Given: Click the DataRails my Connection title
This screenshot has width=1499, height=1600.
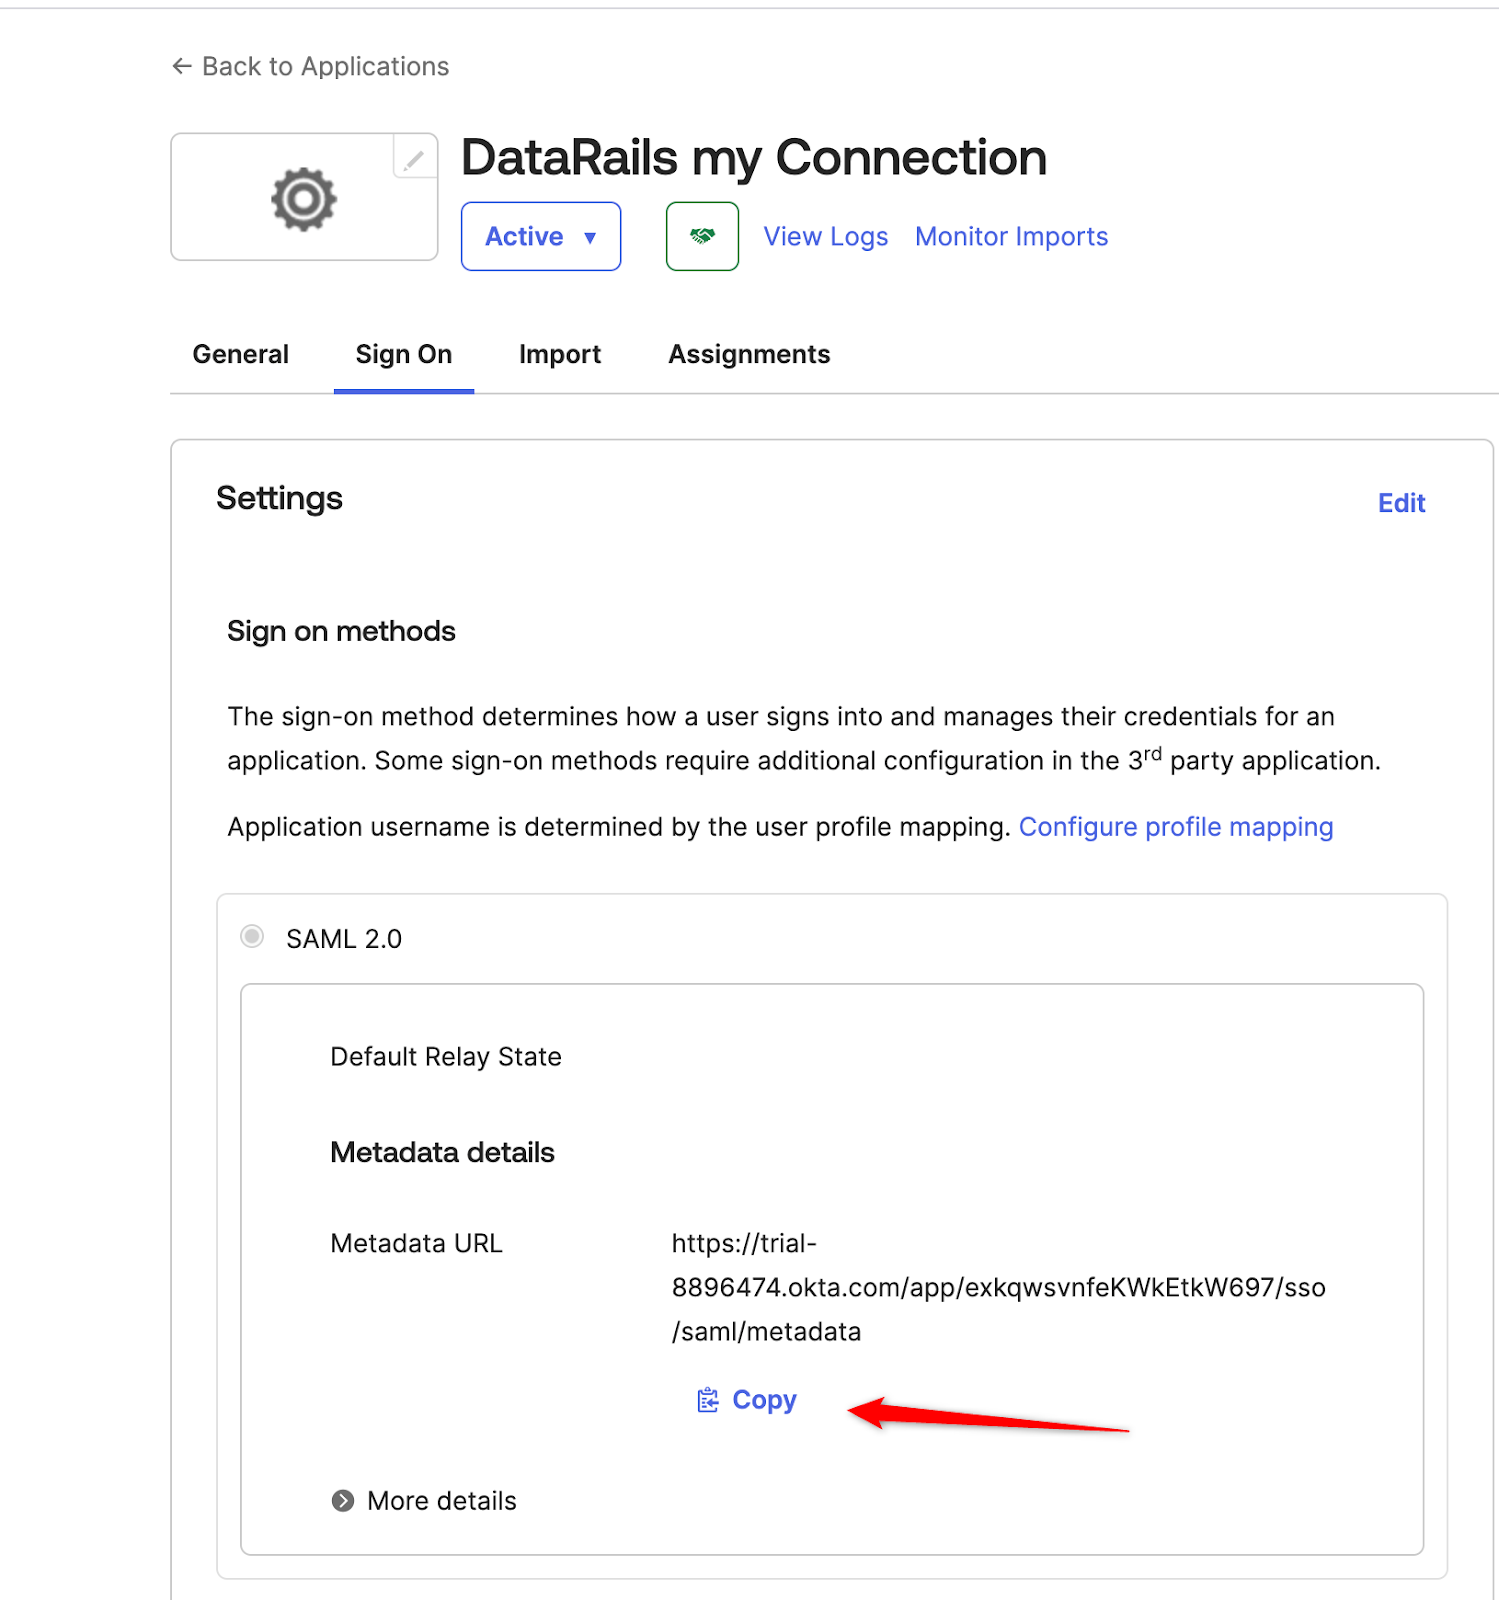Looking at the screenshot, I should click(x=754, y=158).
